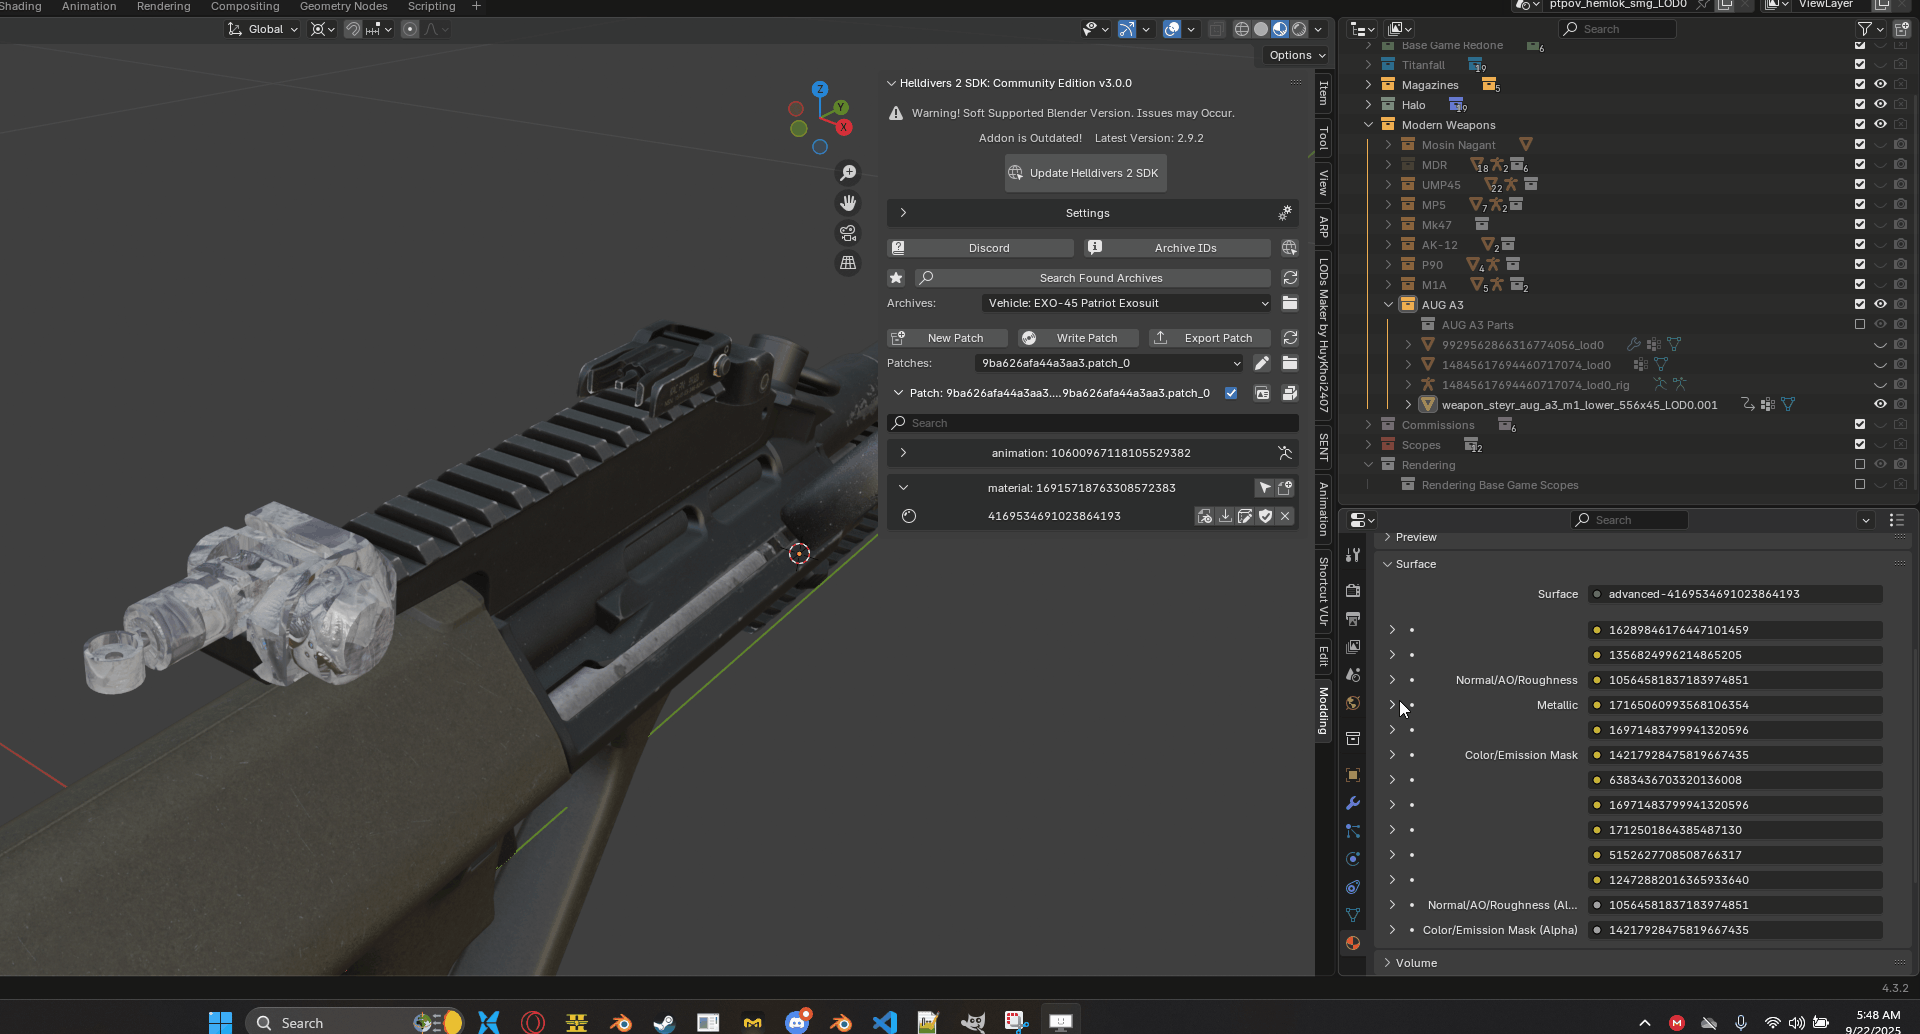Open the Archives dropdown showing Vehicle: EXO-45

(x=1126, y=303)
